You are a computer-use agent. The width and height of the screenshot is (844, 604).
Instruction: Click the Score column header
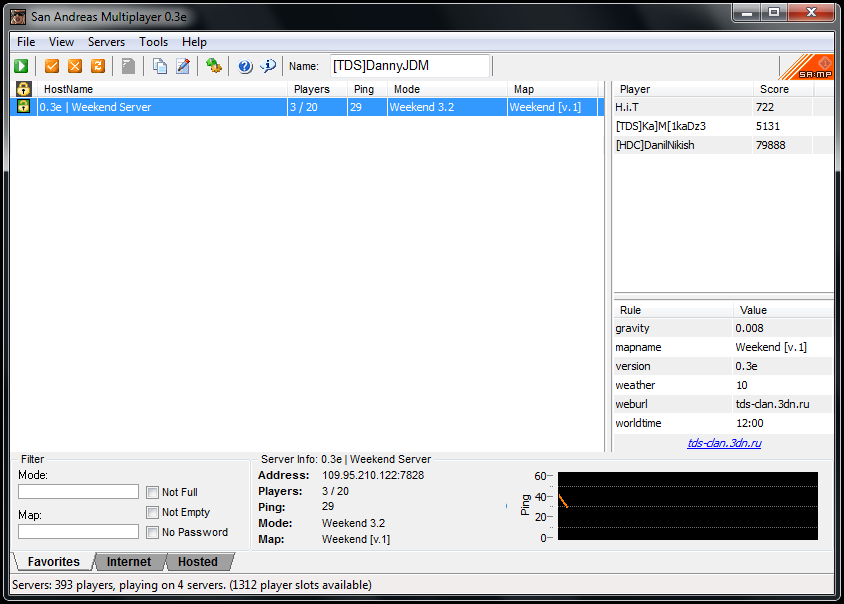pos(783,89)
